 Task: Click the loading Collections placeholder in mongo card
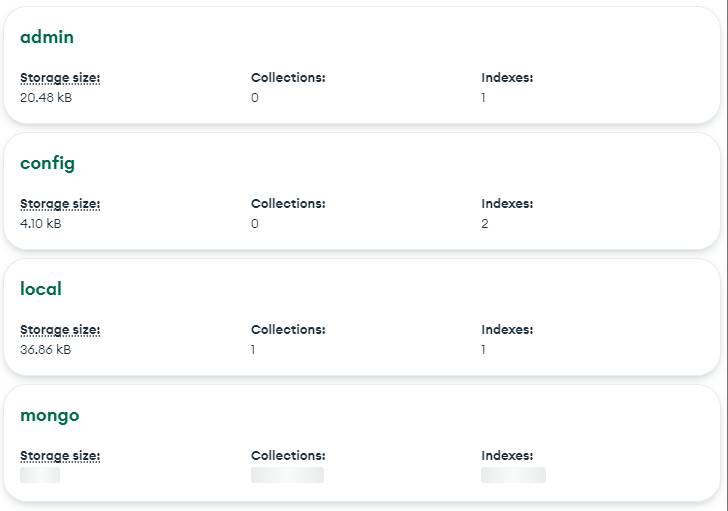[x=287, y=475]
